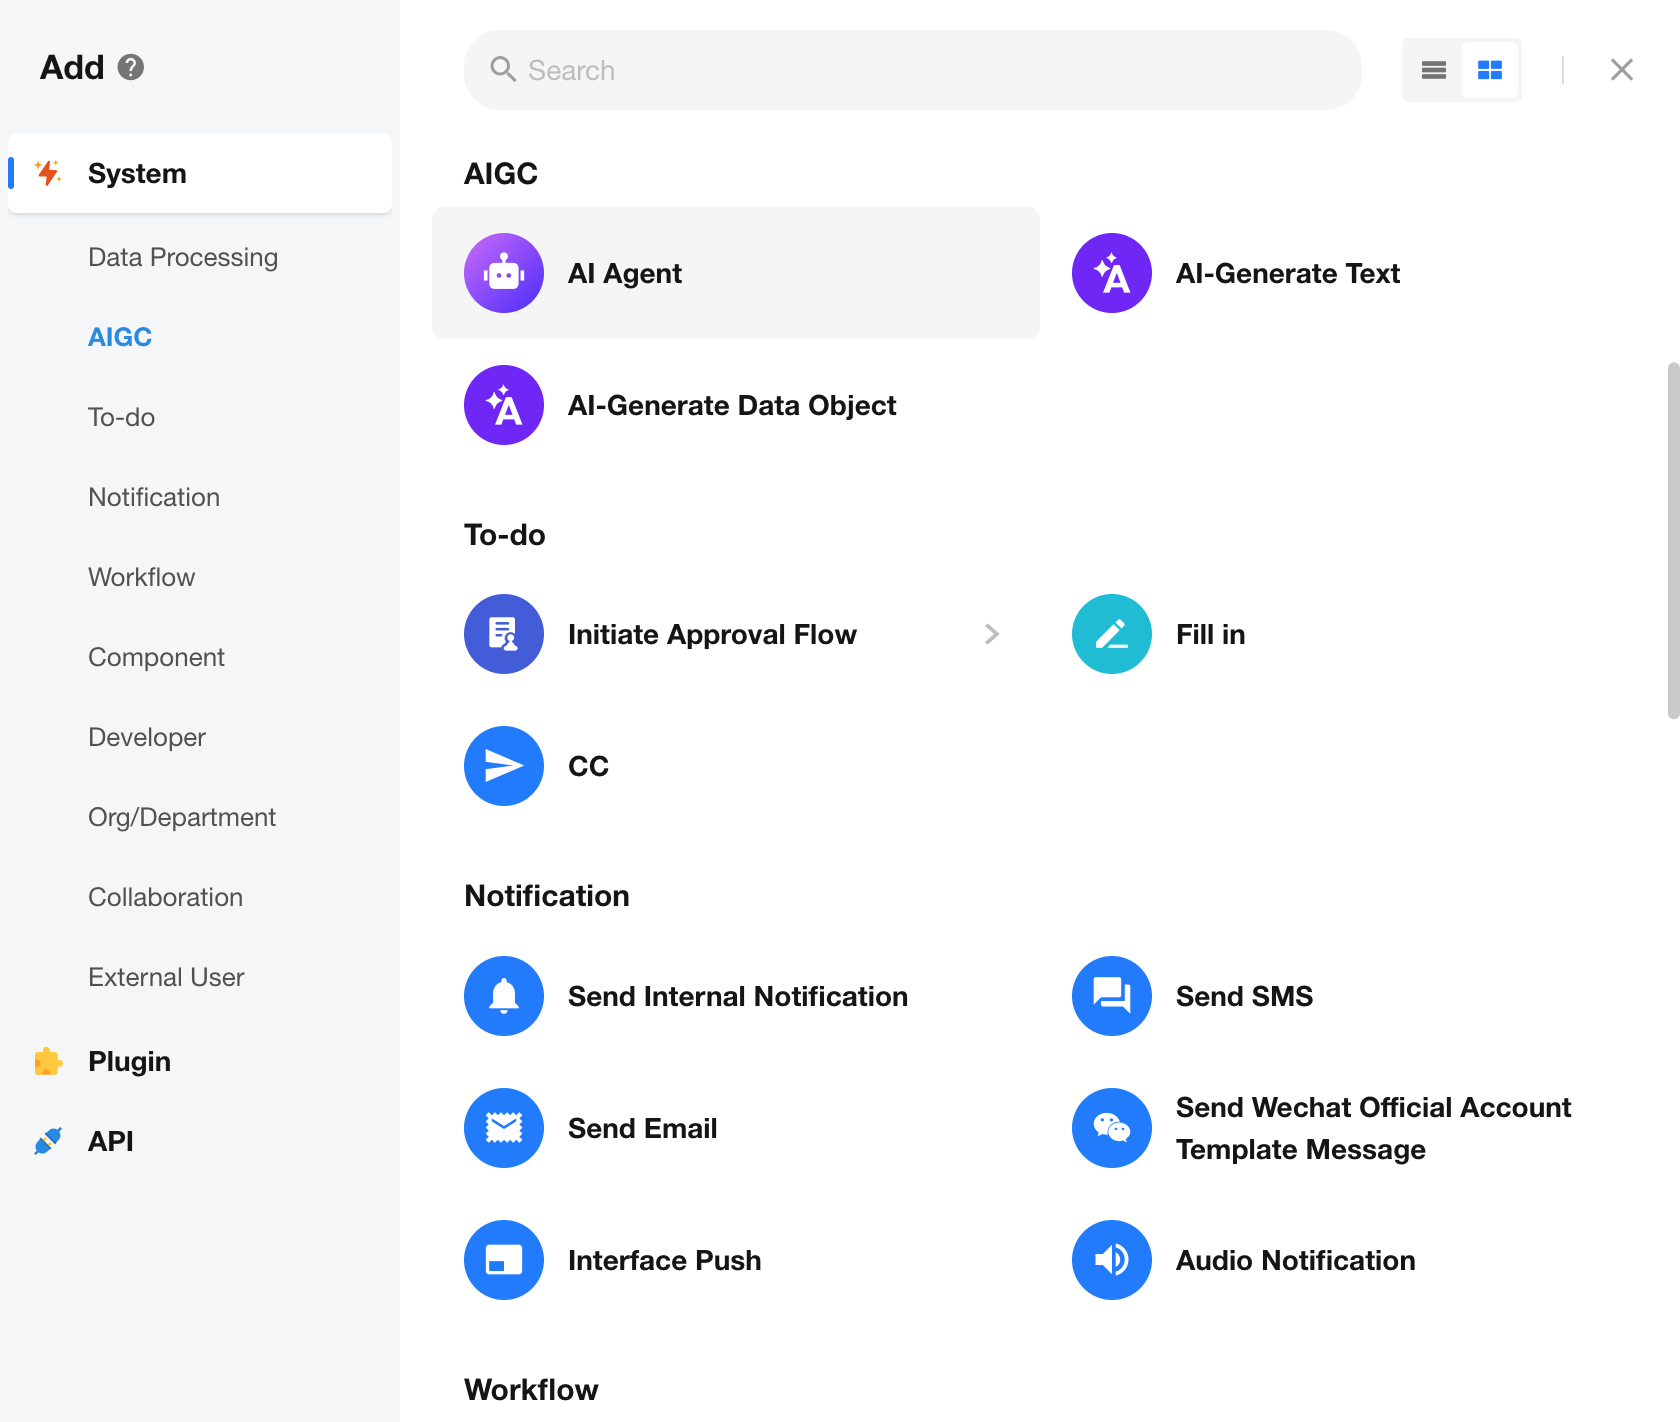Screen dimensions: 1680x1422
Task: Select the Send SMS chat icon
Action: click(1111, 996)
